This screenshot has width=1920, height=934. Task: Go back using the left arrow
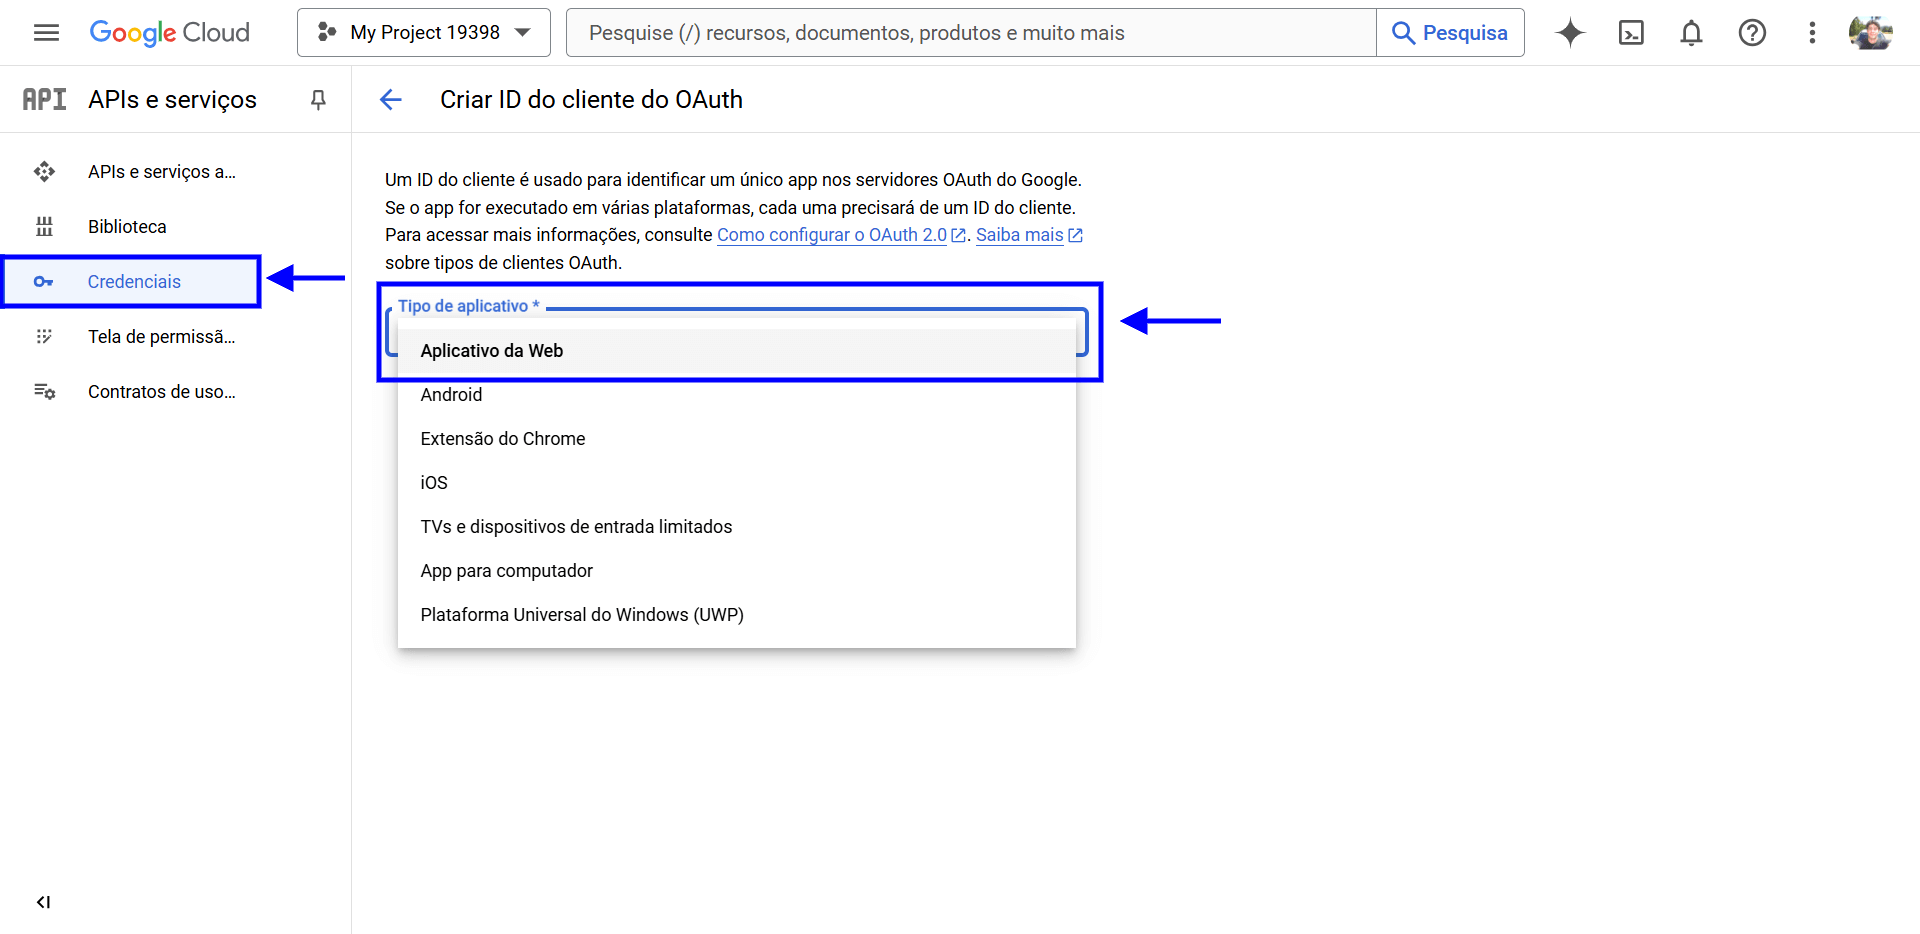click(x=391, y=99)
